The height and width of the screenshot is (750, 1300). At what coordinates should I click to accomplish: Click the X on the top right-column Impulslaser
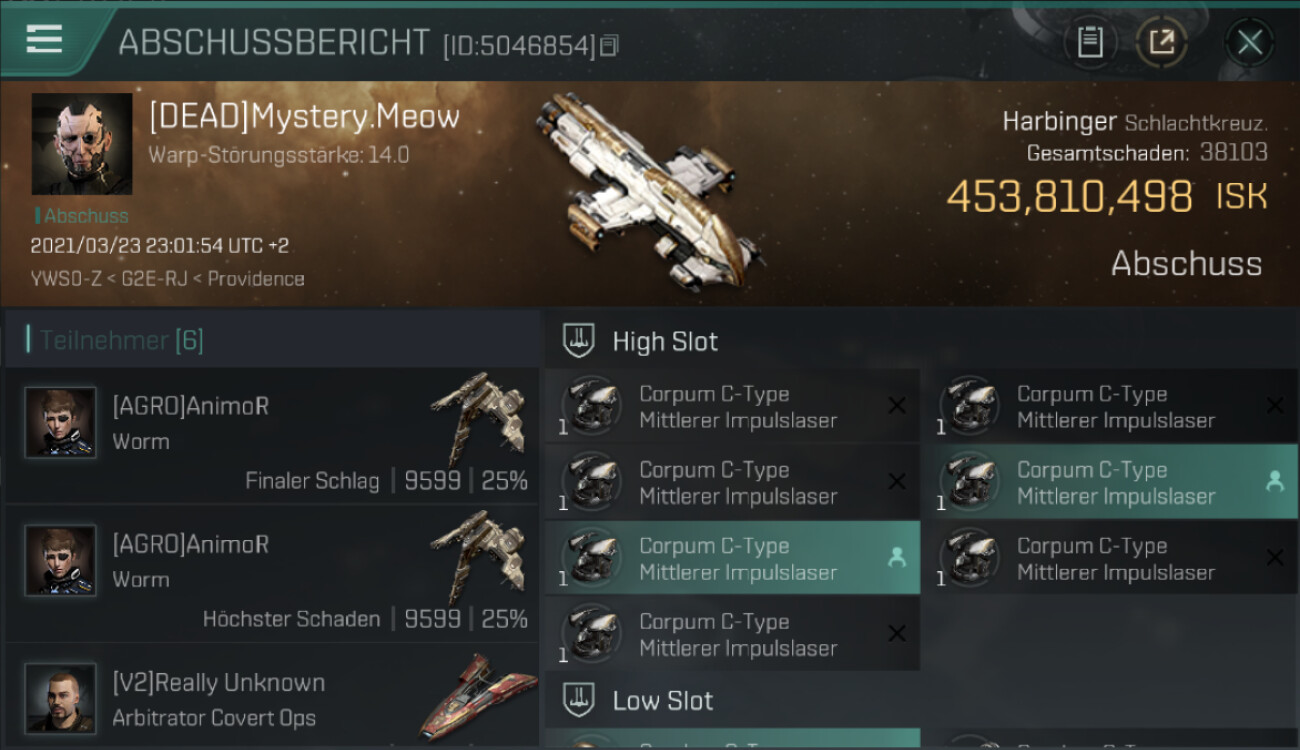pyautogui.click(x=1275, y=406)
